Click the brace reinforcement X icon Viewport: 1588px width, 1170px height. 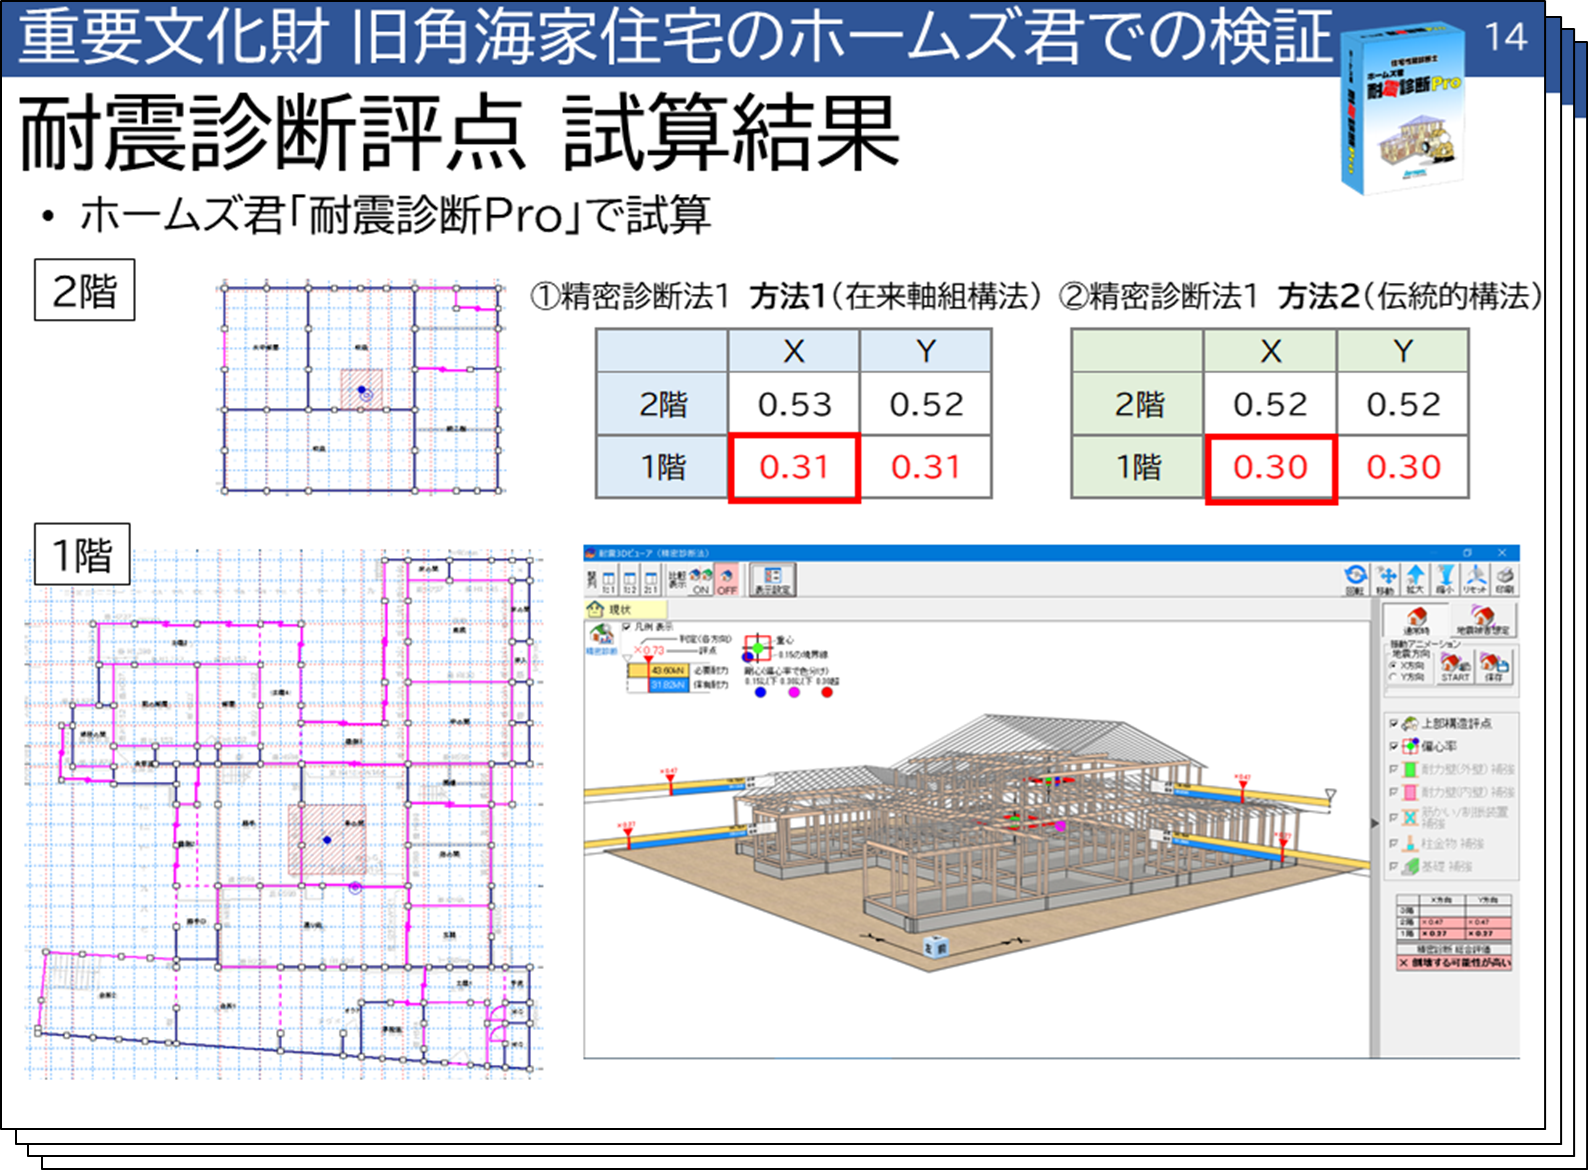1410,817
